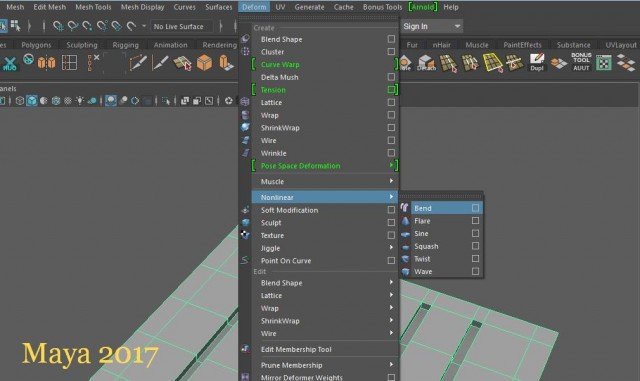The image size is (640, 381).
Task: Click the multi-cut knife shelf icon
Action: tap(138, 62)
